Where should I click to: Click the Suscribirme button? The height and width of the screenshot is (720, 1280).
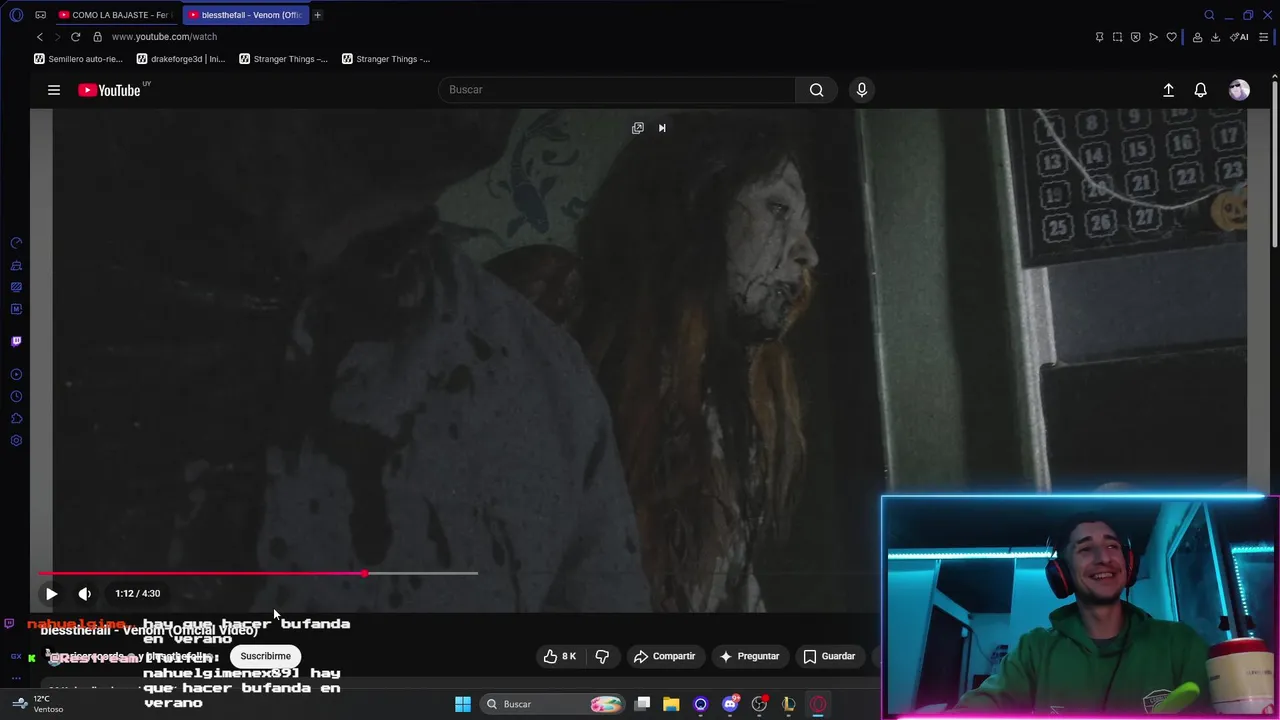tap(265, 656)
